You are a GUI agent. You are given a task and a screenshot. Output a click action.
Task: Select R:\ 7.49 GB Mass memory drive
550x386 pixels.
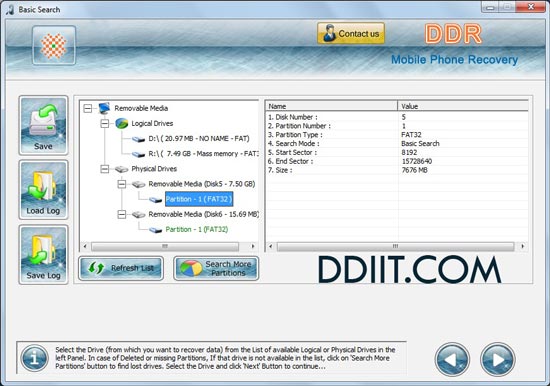[x=203, y=154]
